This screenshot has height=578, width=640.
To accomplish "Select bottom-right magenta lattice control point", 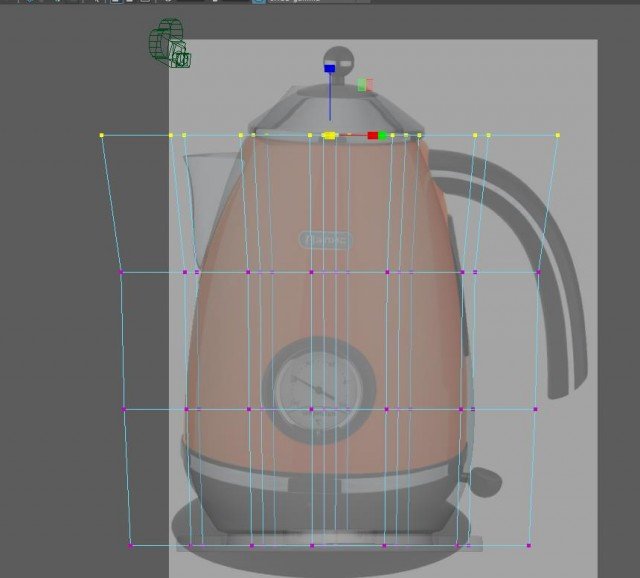I will tap(529, 545).
